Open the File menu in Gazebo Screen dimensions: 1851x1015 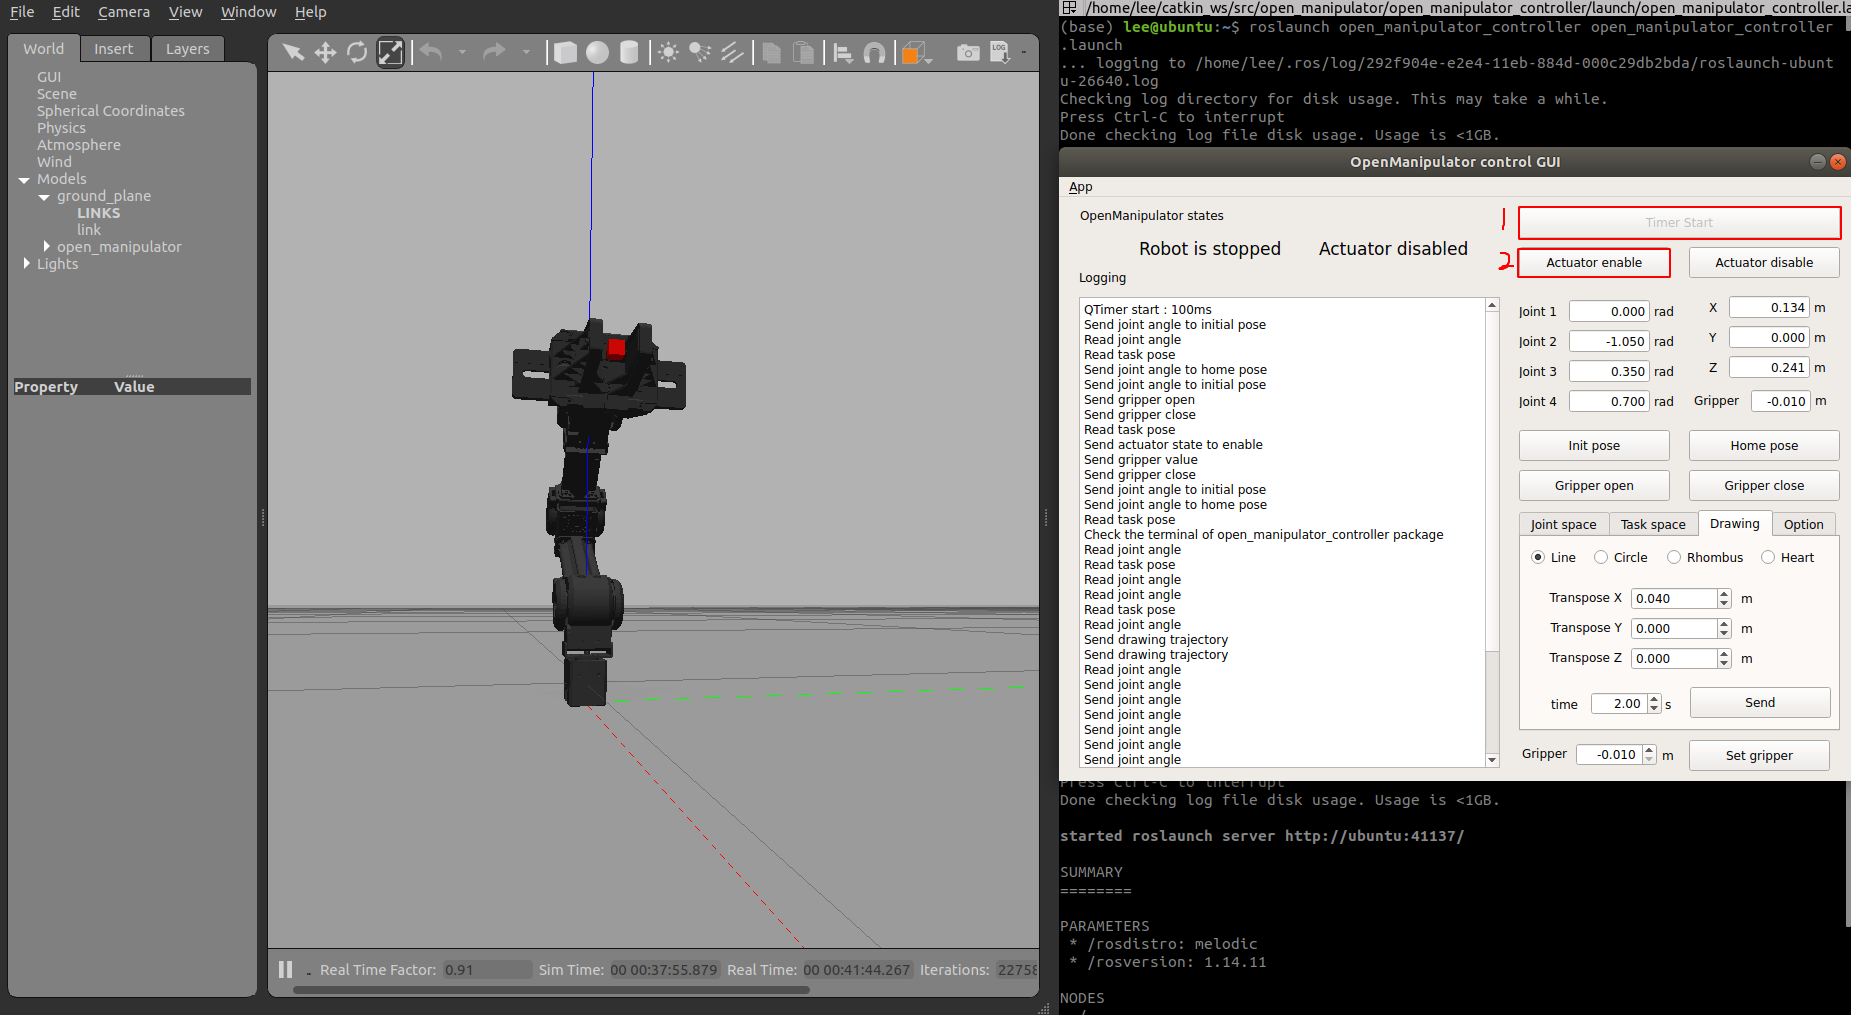tap(22, 12)
